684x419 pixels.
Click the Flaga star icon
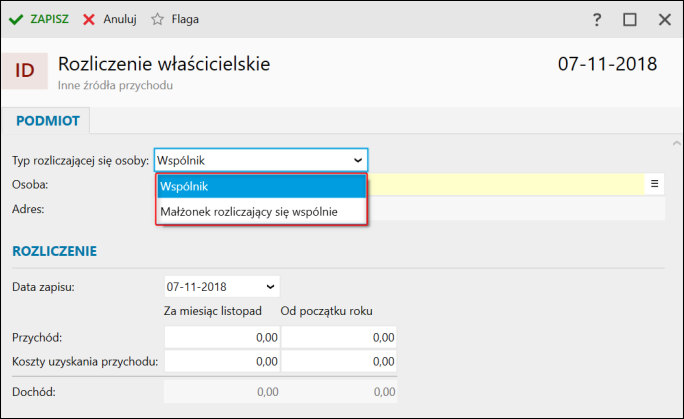157,19
